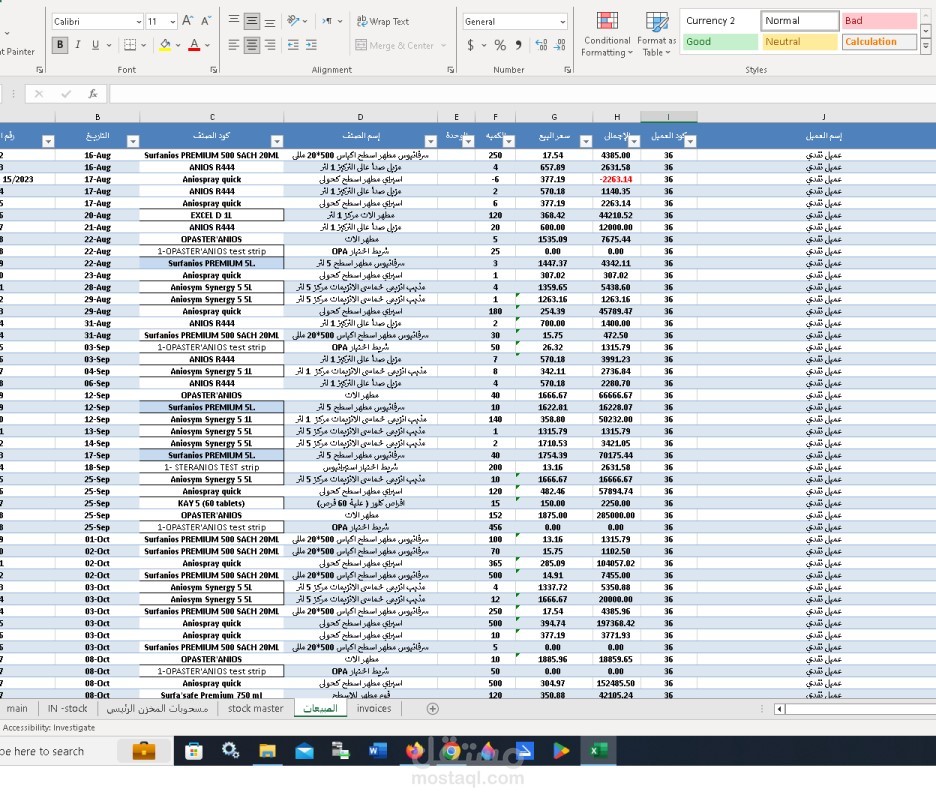Open the General number format dropdown

562,21
